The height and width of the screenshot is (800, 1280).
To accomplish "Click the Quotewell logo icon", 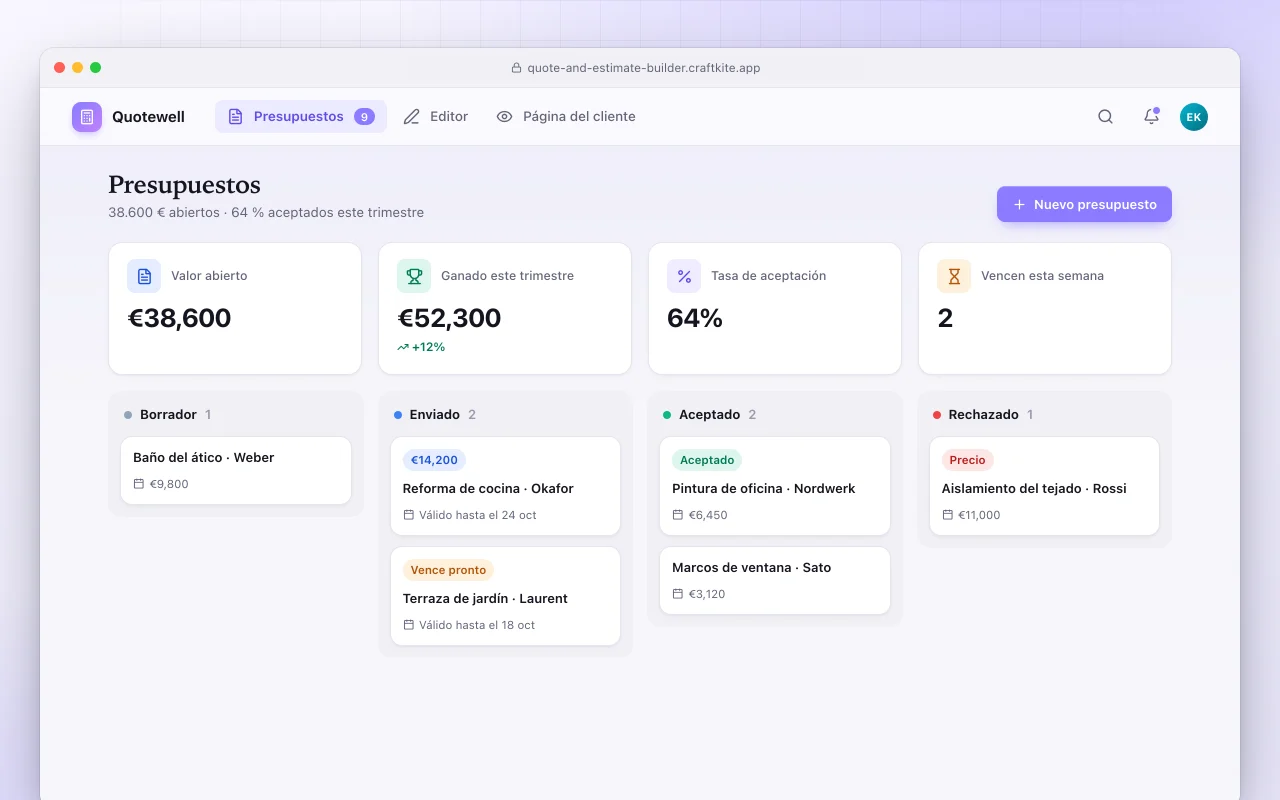I will pos(87,117).
